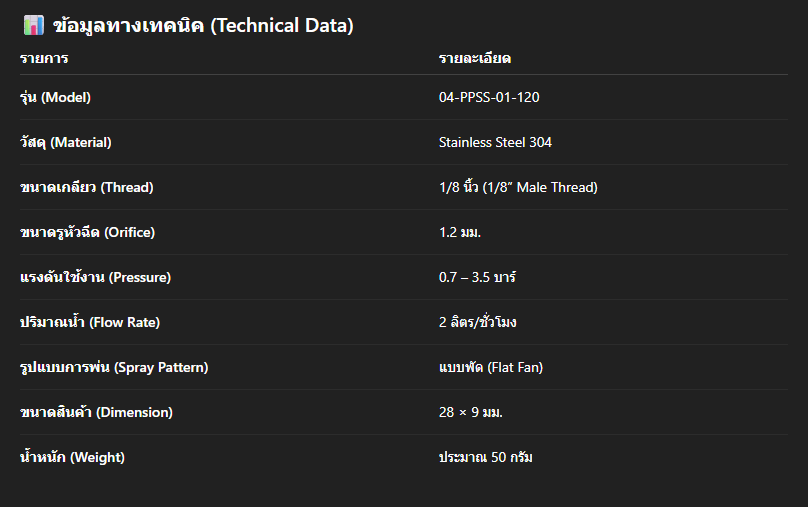This screenshot has width=808, height=507.
Task: Select the Orifice row label
Action: [88, 232]
